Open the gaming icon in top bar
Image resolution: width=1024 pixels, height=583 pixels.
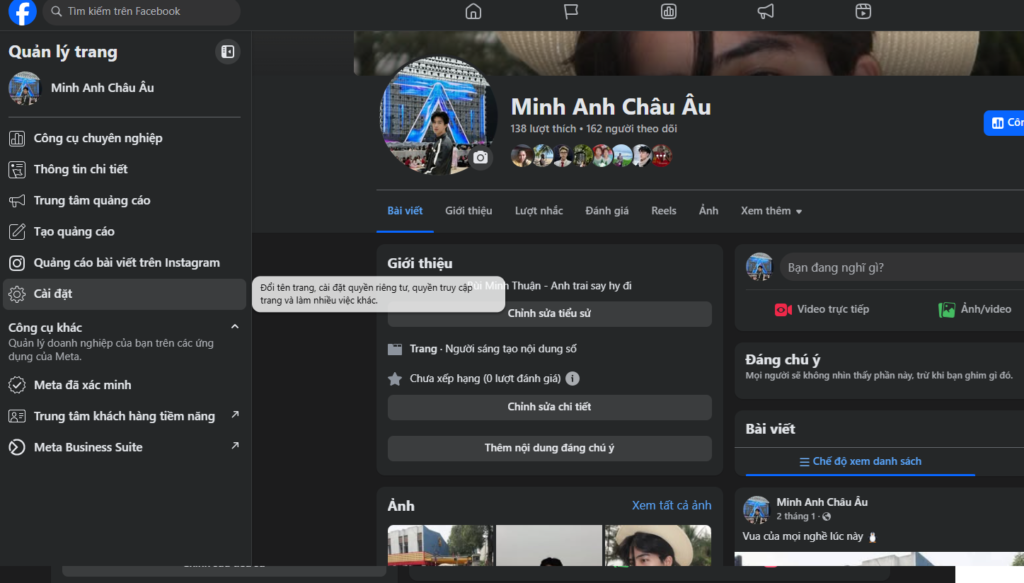(x=862, y=12)
